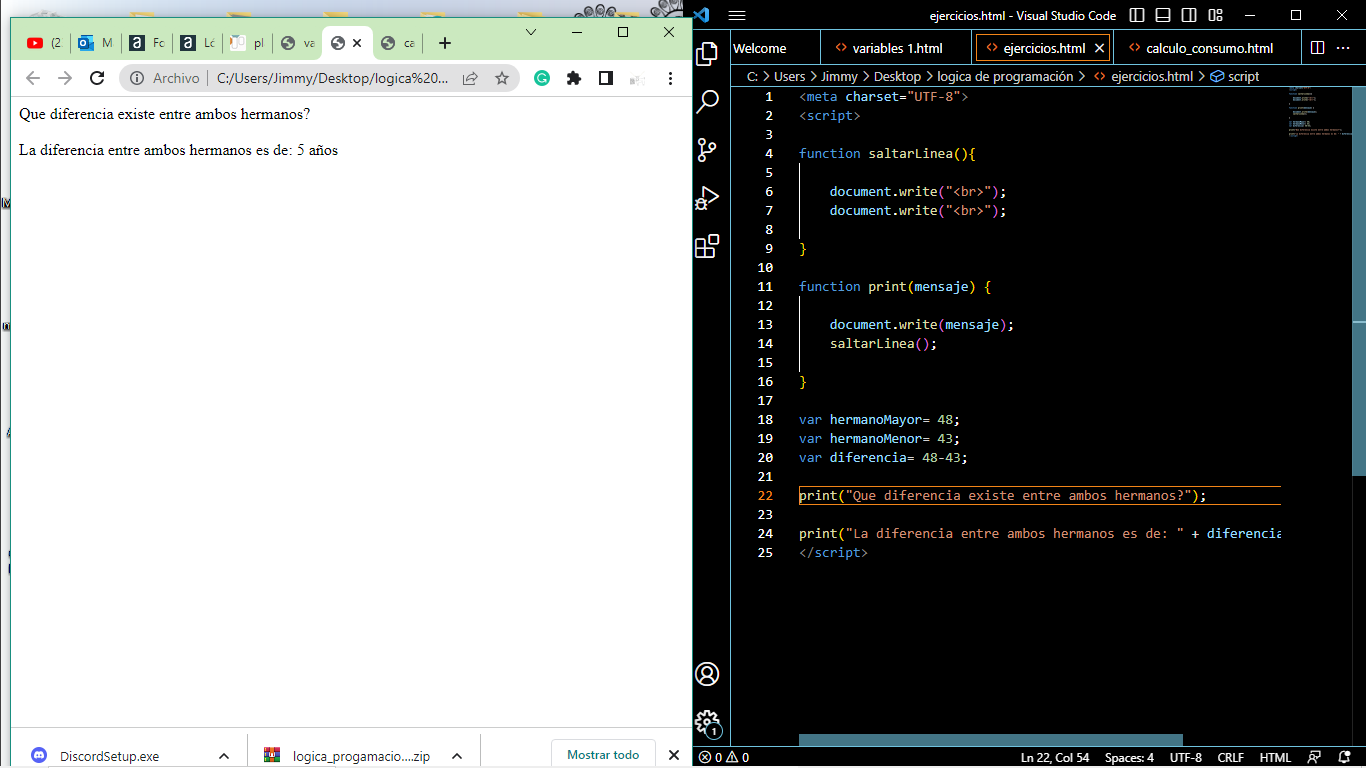
Task: Go forward in Chrome
Action: click(x=65, y=78)
